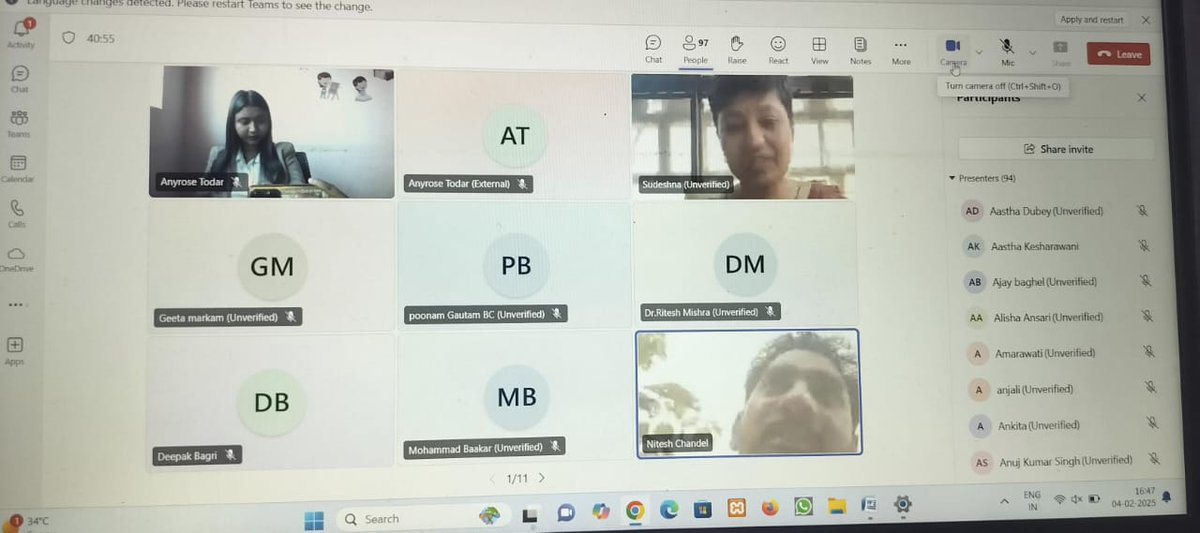The image size is (1200, 533).
Task: Select Deepak Bagri DB tile
Action: [270, 402]
